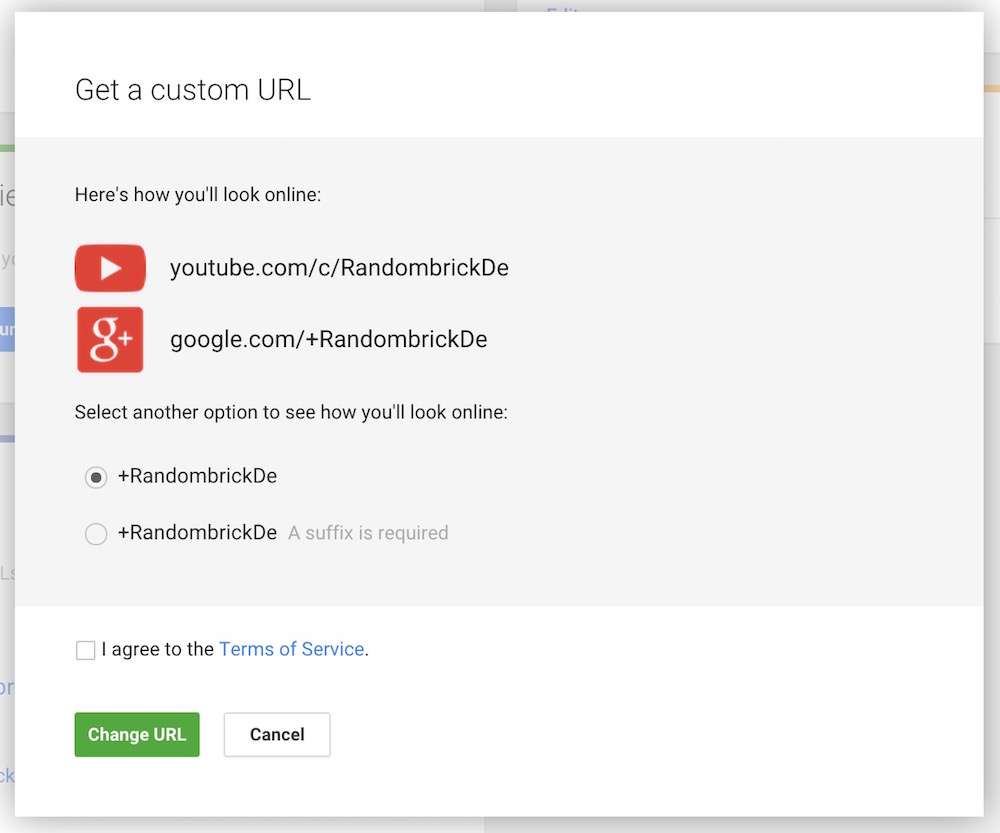Click "Here's how you'll look online:" text
Screen dimensions: 1000x833
point(198,195)
